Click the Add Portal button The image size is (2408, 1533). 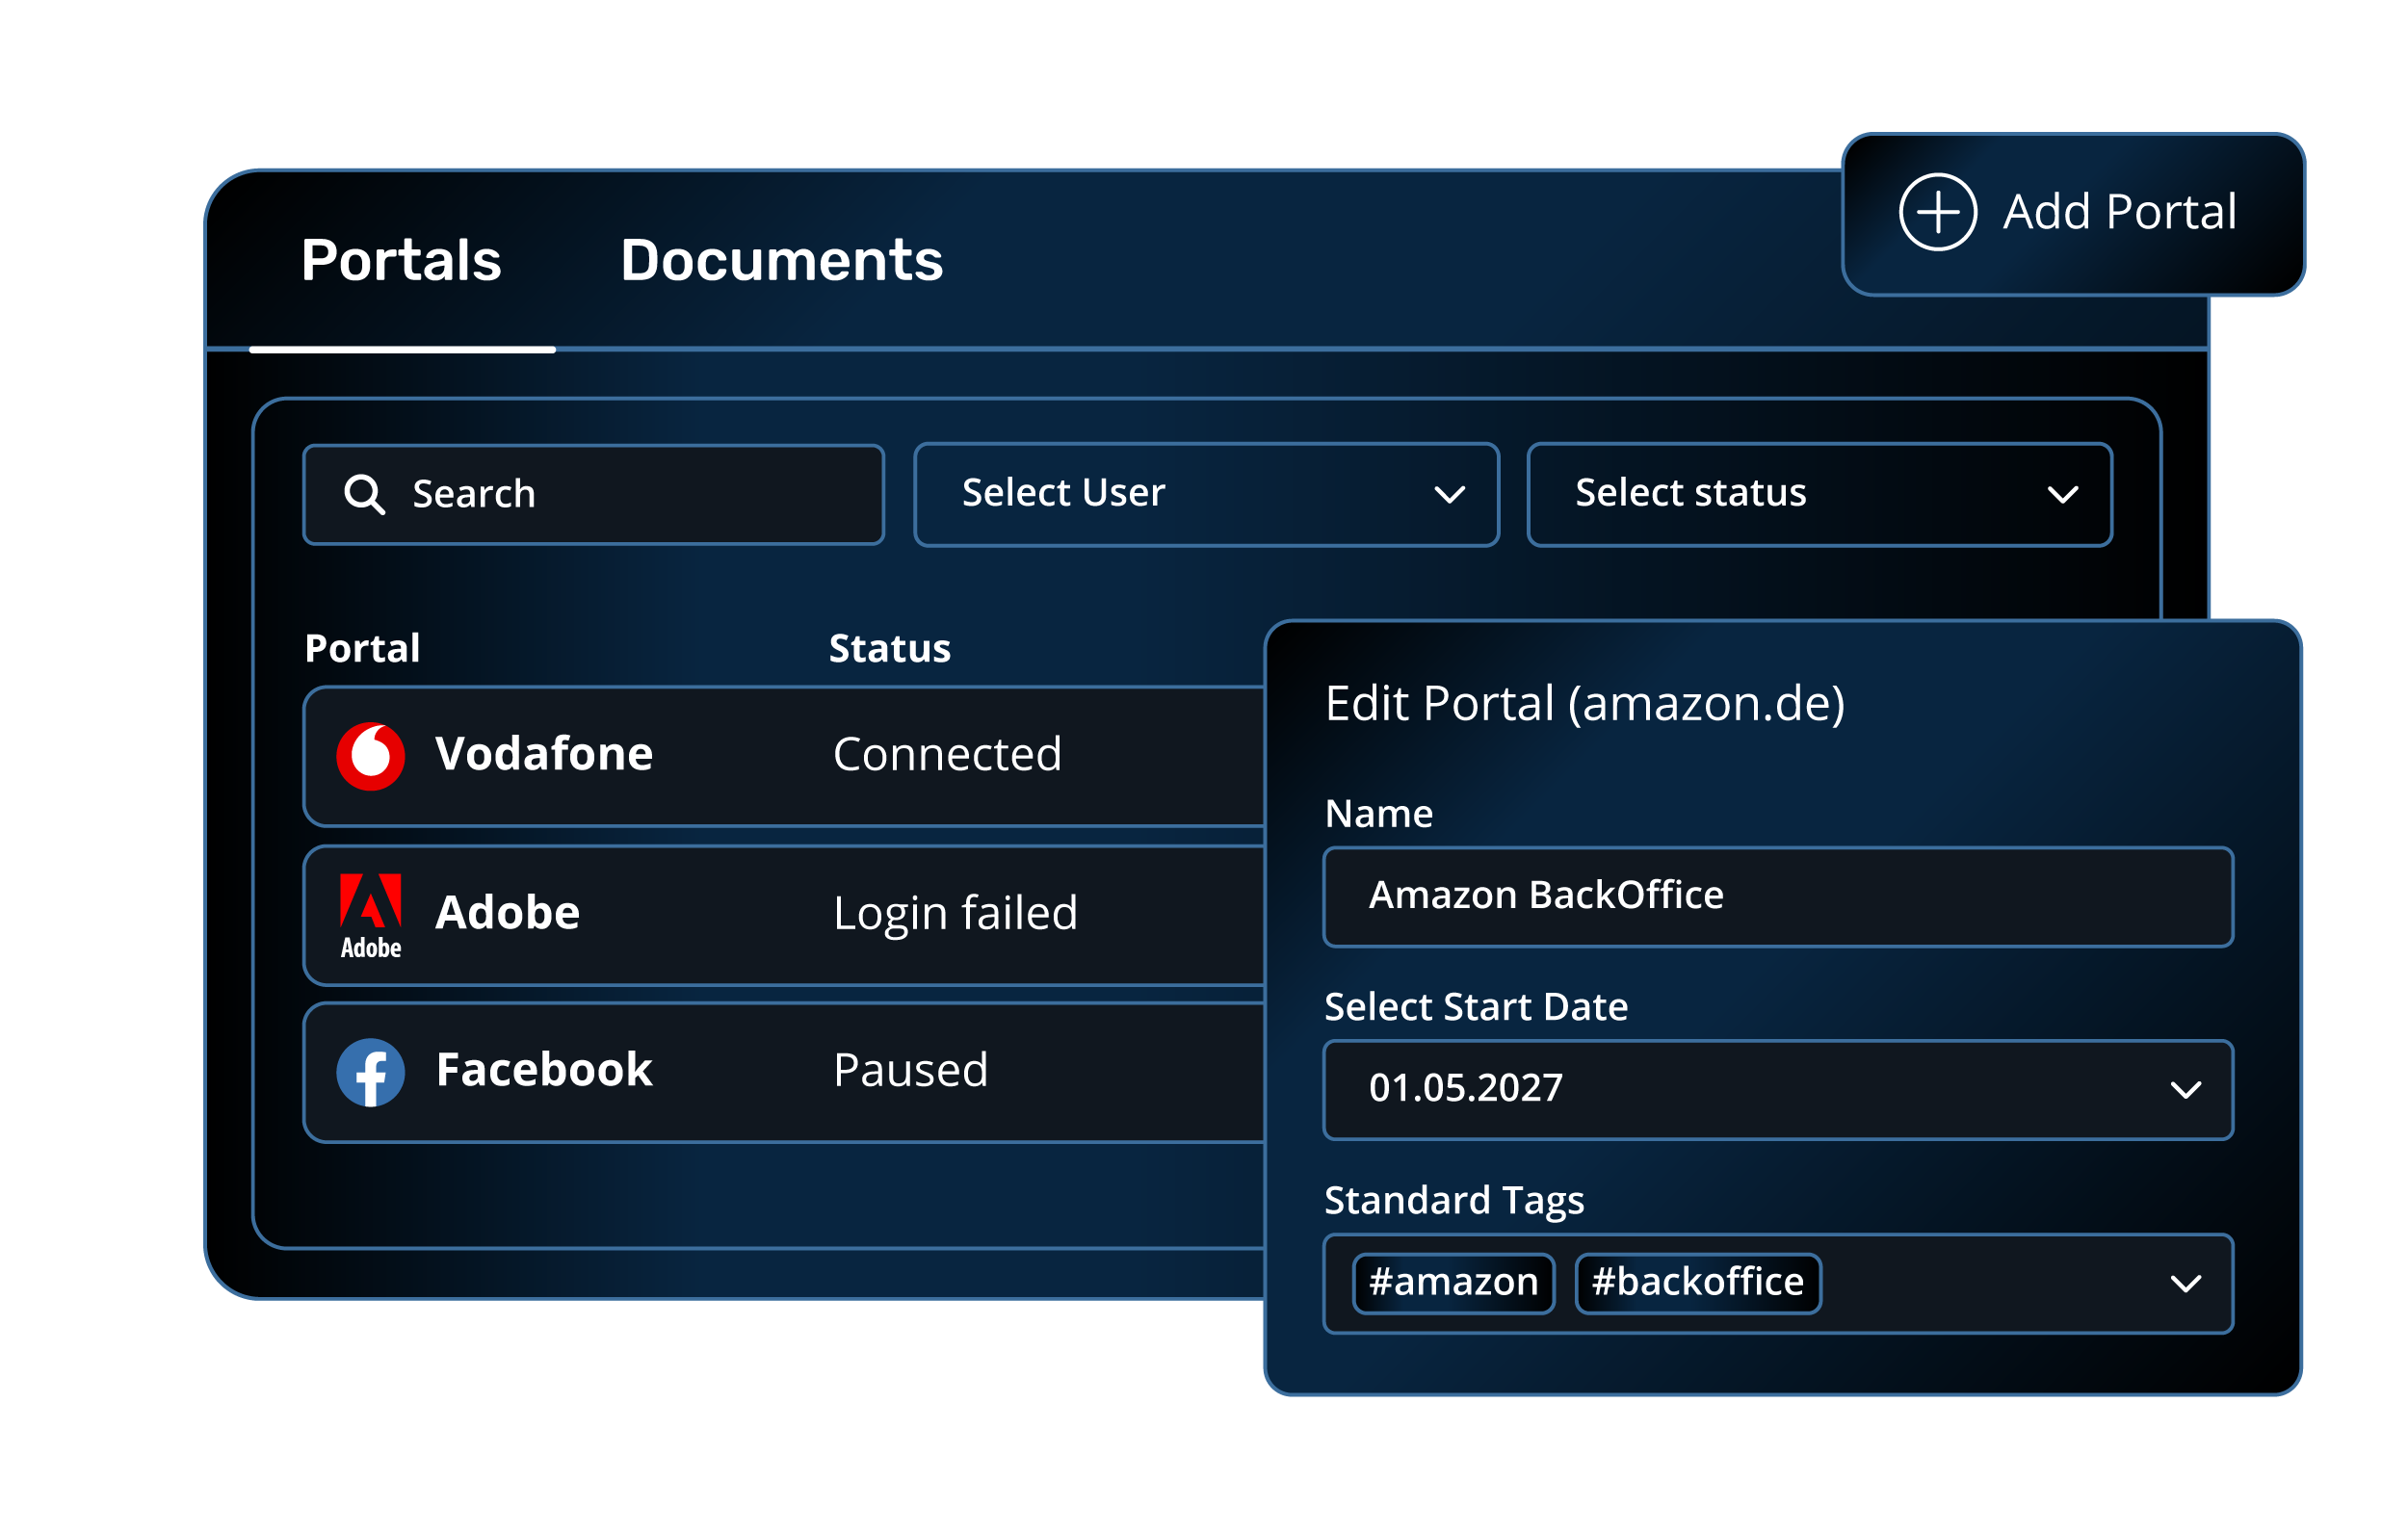(x=2073, y=214)
